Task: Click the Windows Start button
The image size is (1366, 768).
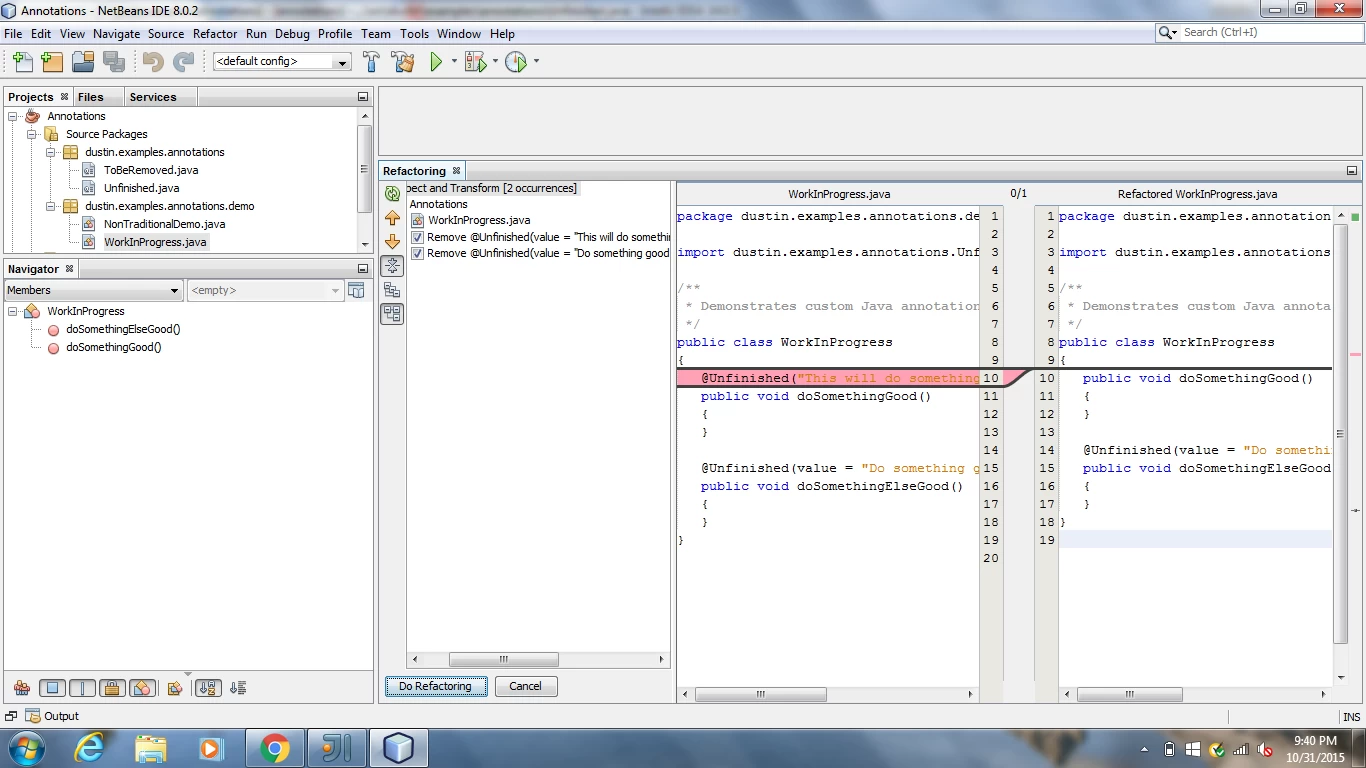Action: pos(26,748)
